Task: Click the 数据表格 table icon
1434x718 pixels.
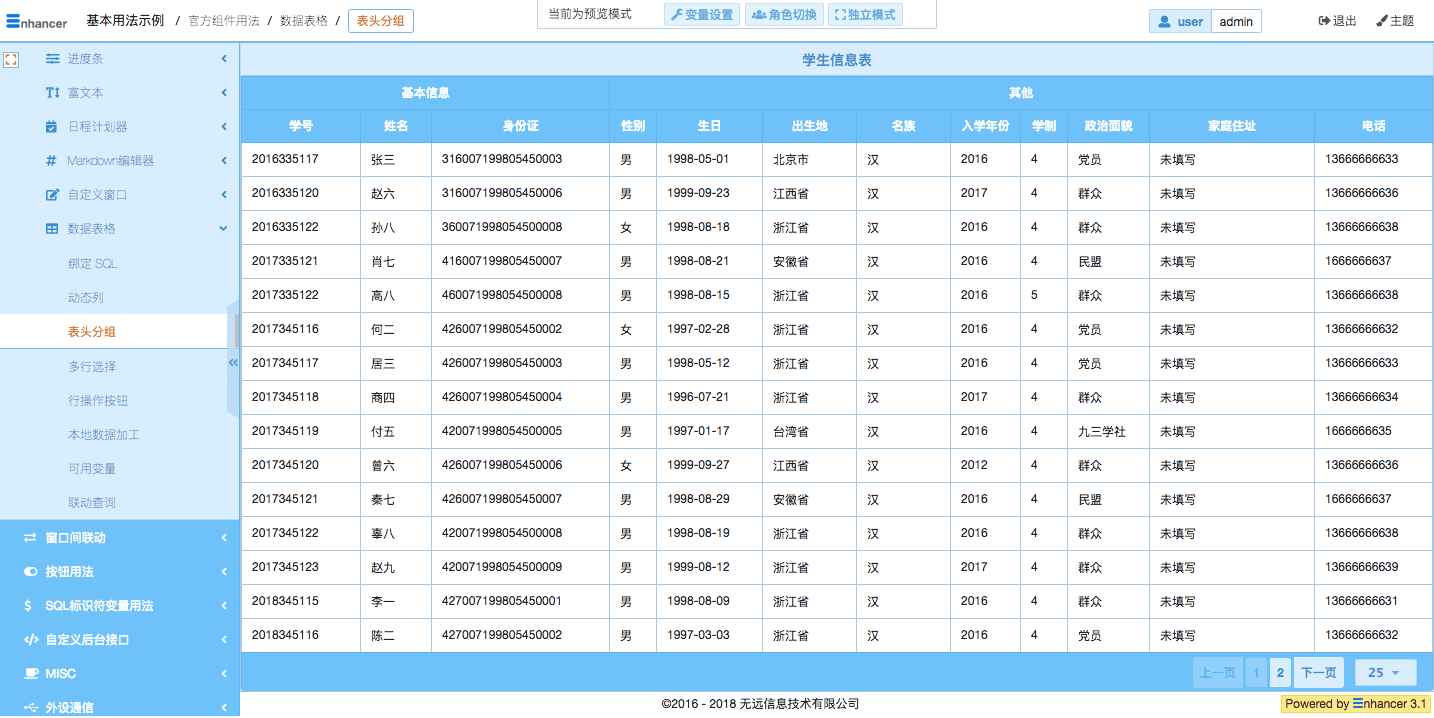Action: 52,229
